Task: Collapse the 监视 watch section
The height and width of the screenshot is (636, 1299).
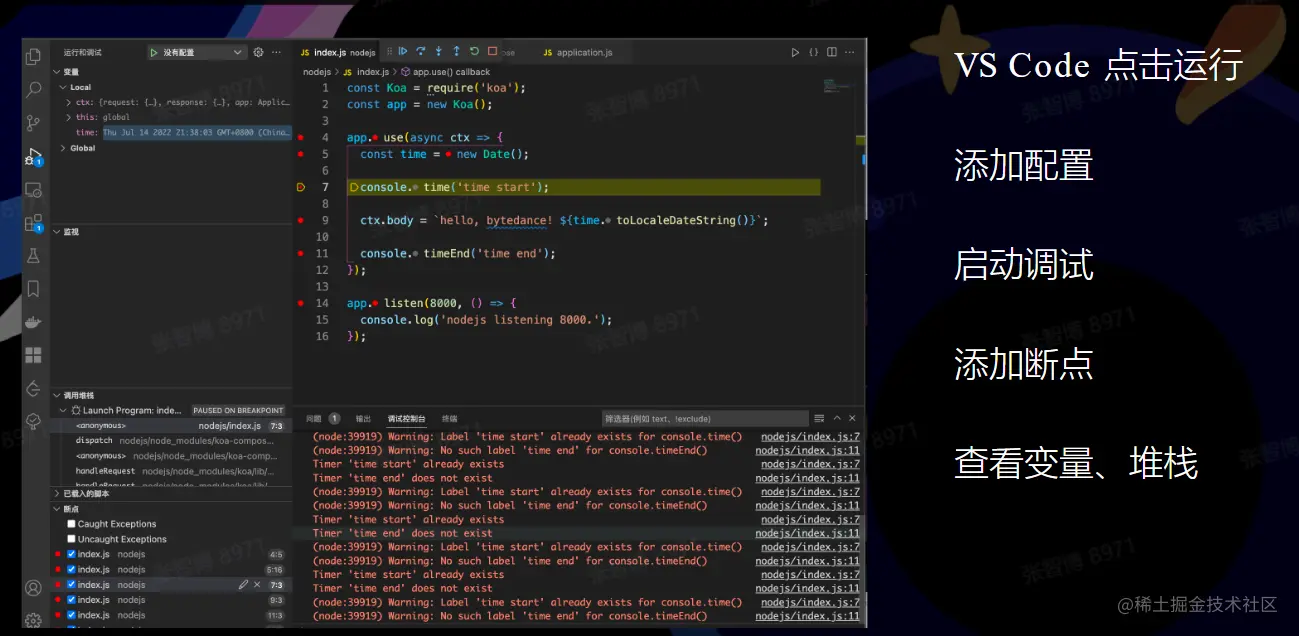Action: click(57, 232)
